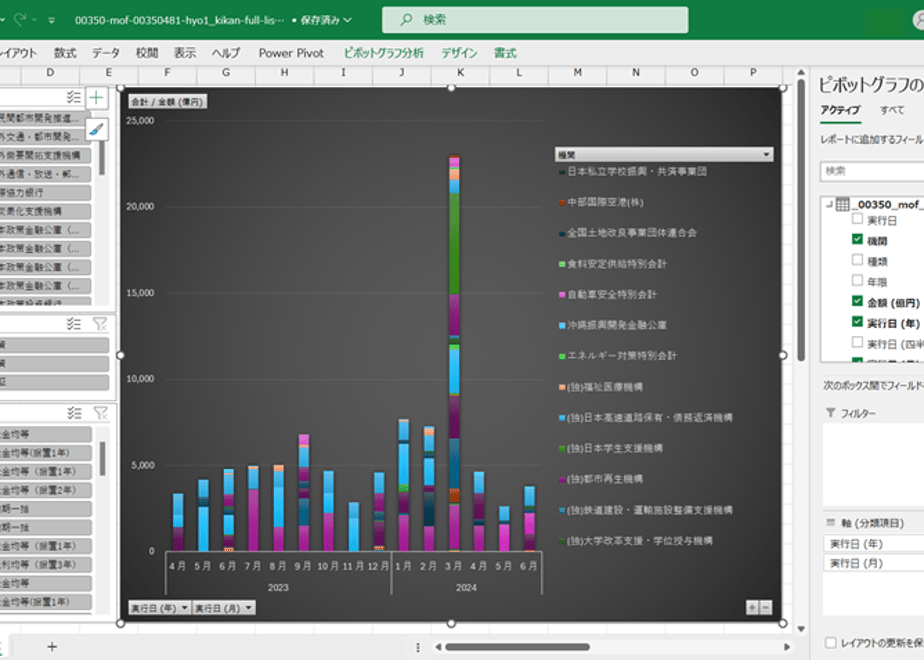Check the 種類 field checkbox
924x660 pixels.
tap(857, 260)
